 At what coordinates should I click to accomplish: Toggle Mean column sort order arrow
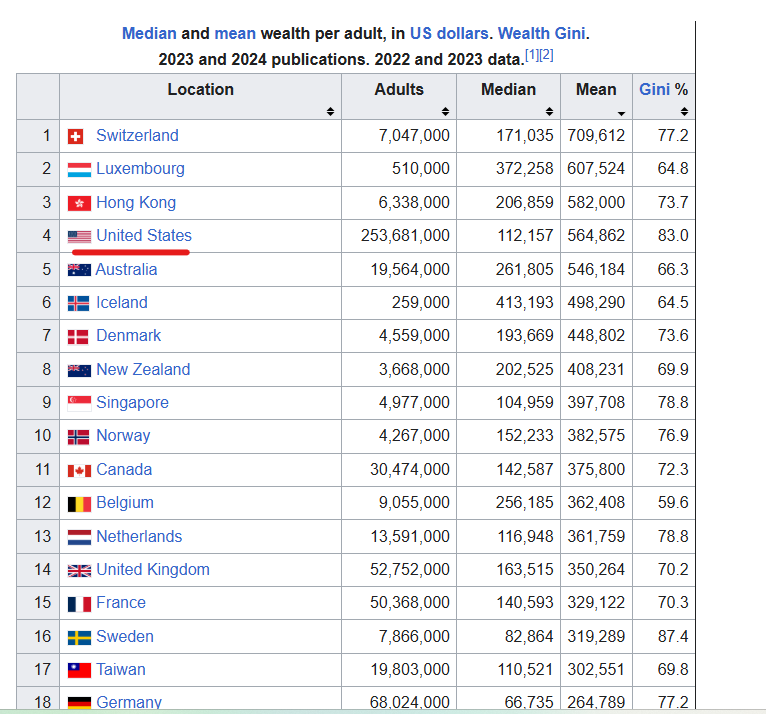point(621,113)
